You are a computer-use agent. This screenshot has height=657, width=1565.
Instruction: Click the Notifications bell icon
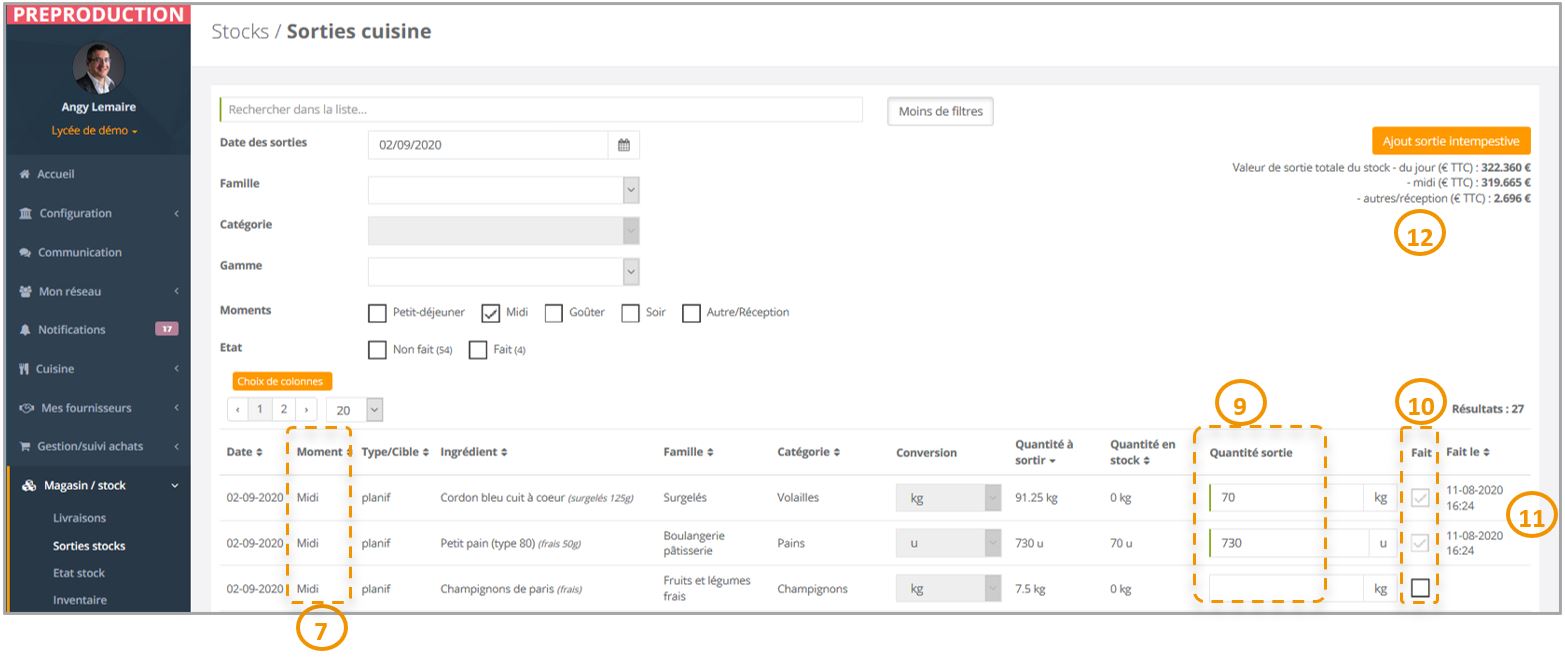[25, 330]
